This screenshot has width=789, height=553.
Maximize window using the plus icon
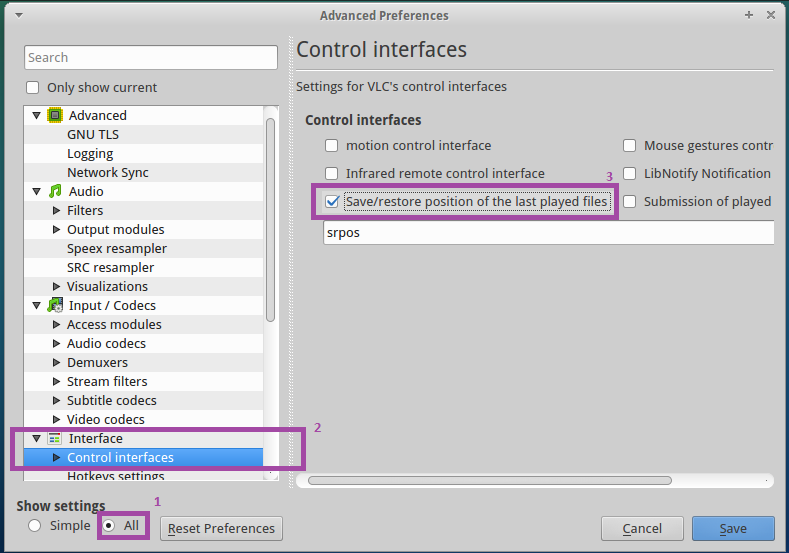[x=749, y=15]
